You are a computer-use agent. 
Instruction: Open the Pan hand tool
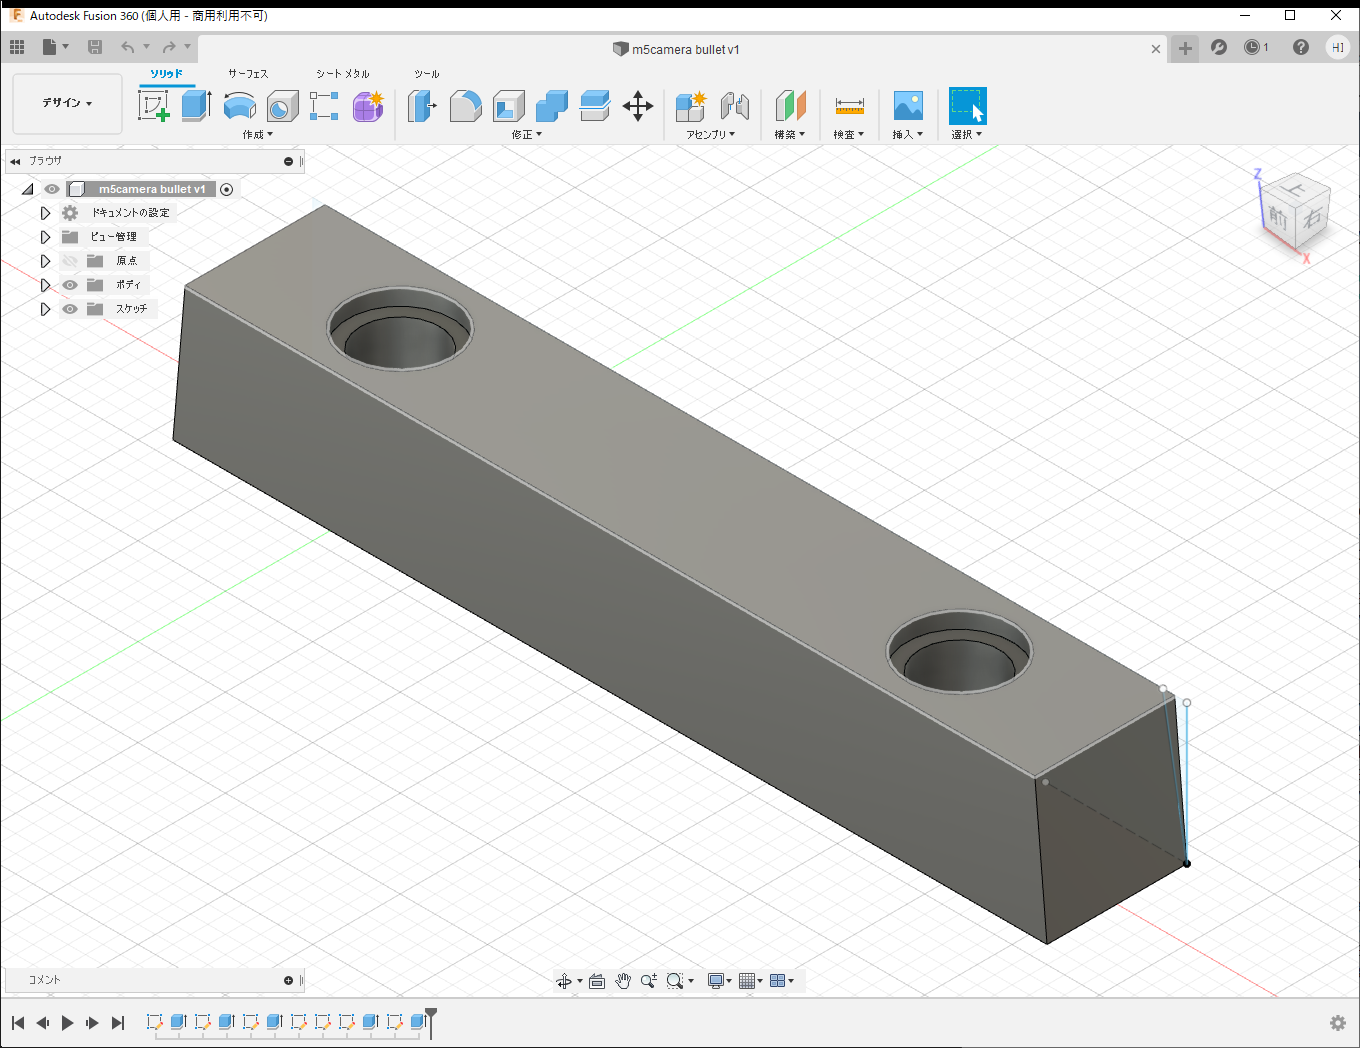[x=623, y=981]
